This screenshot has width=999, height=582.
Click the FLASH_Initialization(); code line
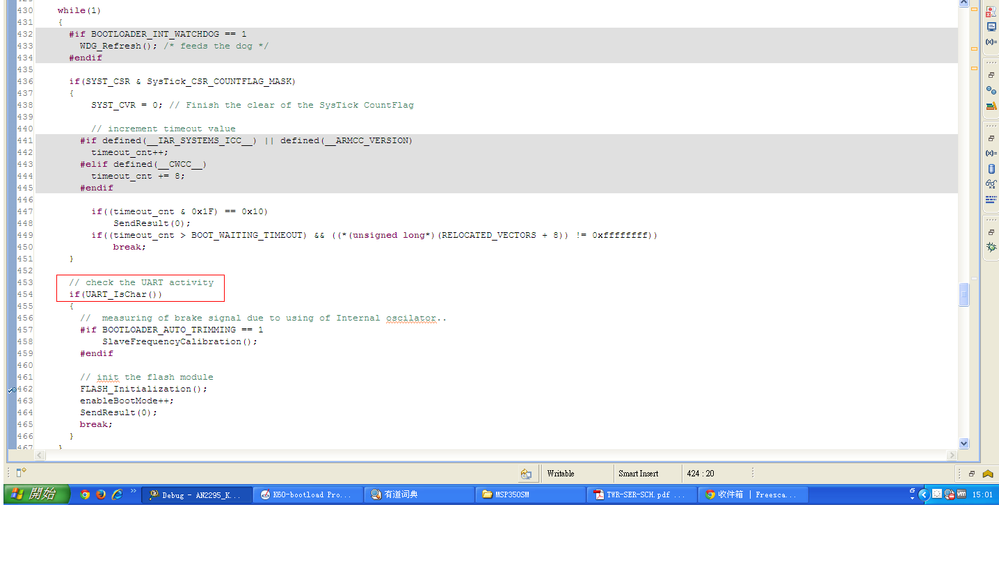tap(143, 389)
